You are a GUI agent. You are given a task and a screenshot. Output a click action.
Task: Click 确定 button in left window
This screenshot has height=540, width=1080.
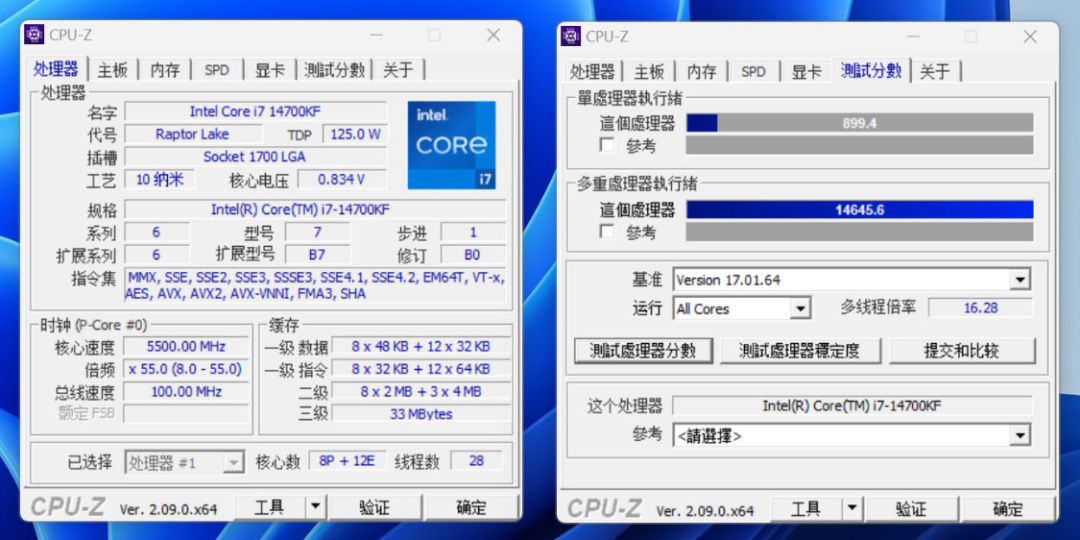472,508
